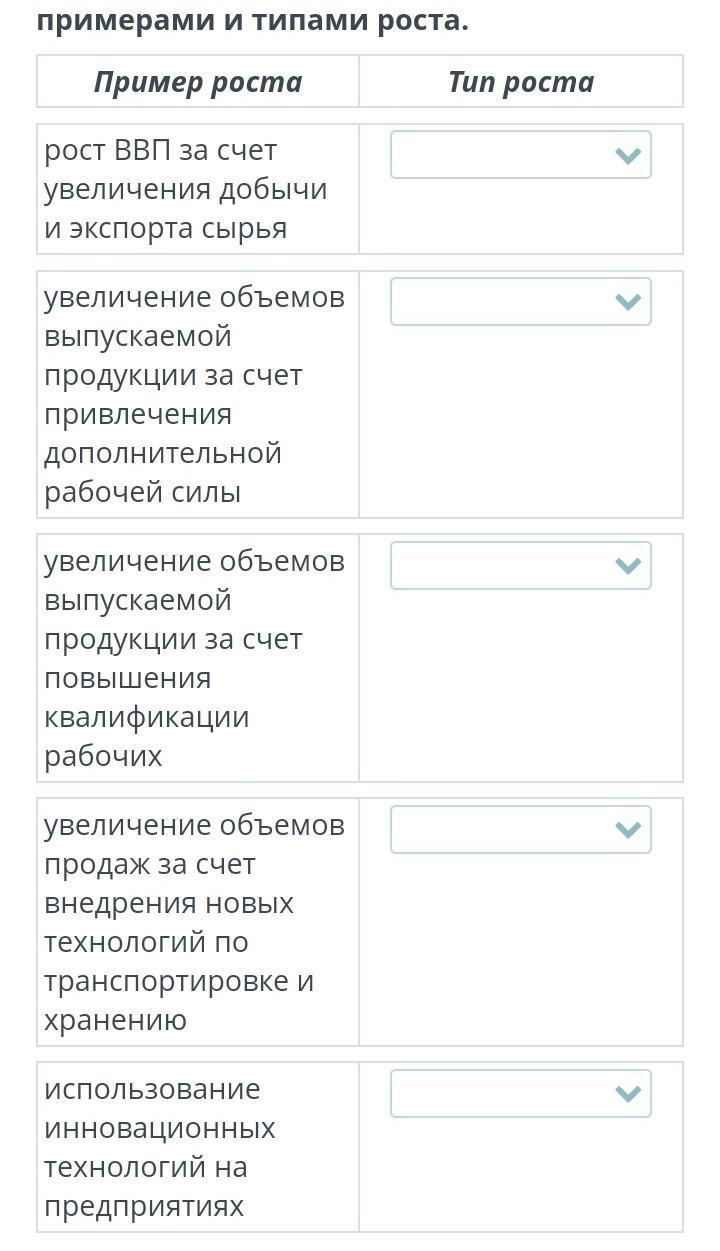Image resolution: width=720 pixels, height=1251 pixels.
Task: Click the Тип роста column header
Action: [x=521, y=82]
